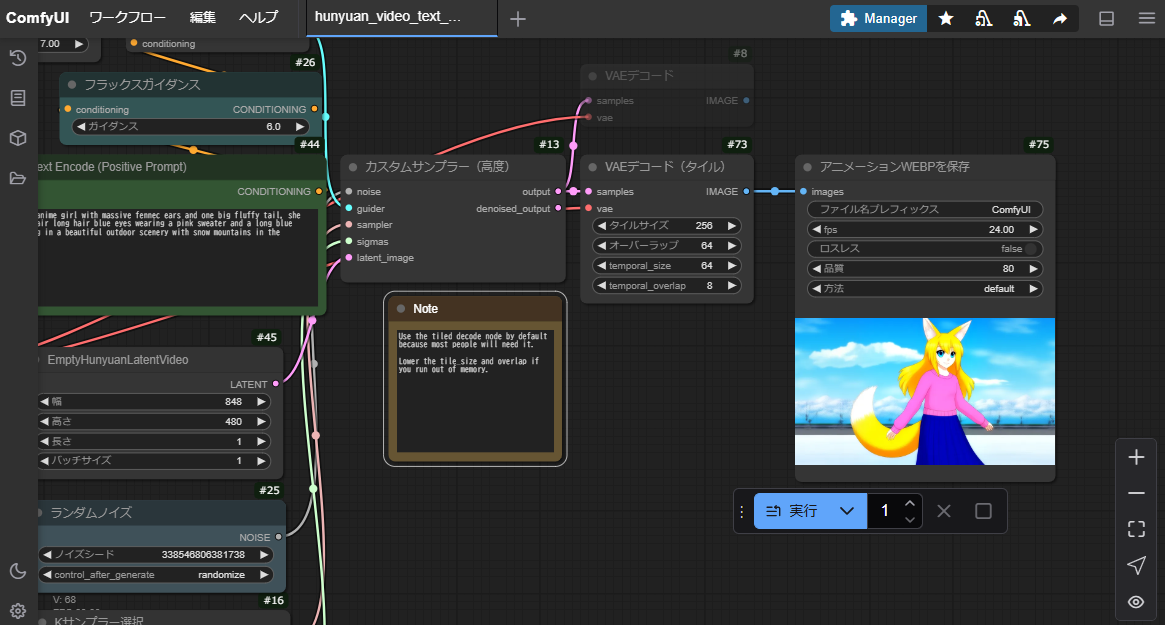Toggle the bottom panel icon
Viewport: 1165px width, 625px height.
[1106, 19]
